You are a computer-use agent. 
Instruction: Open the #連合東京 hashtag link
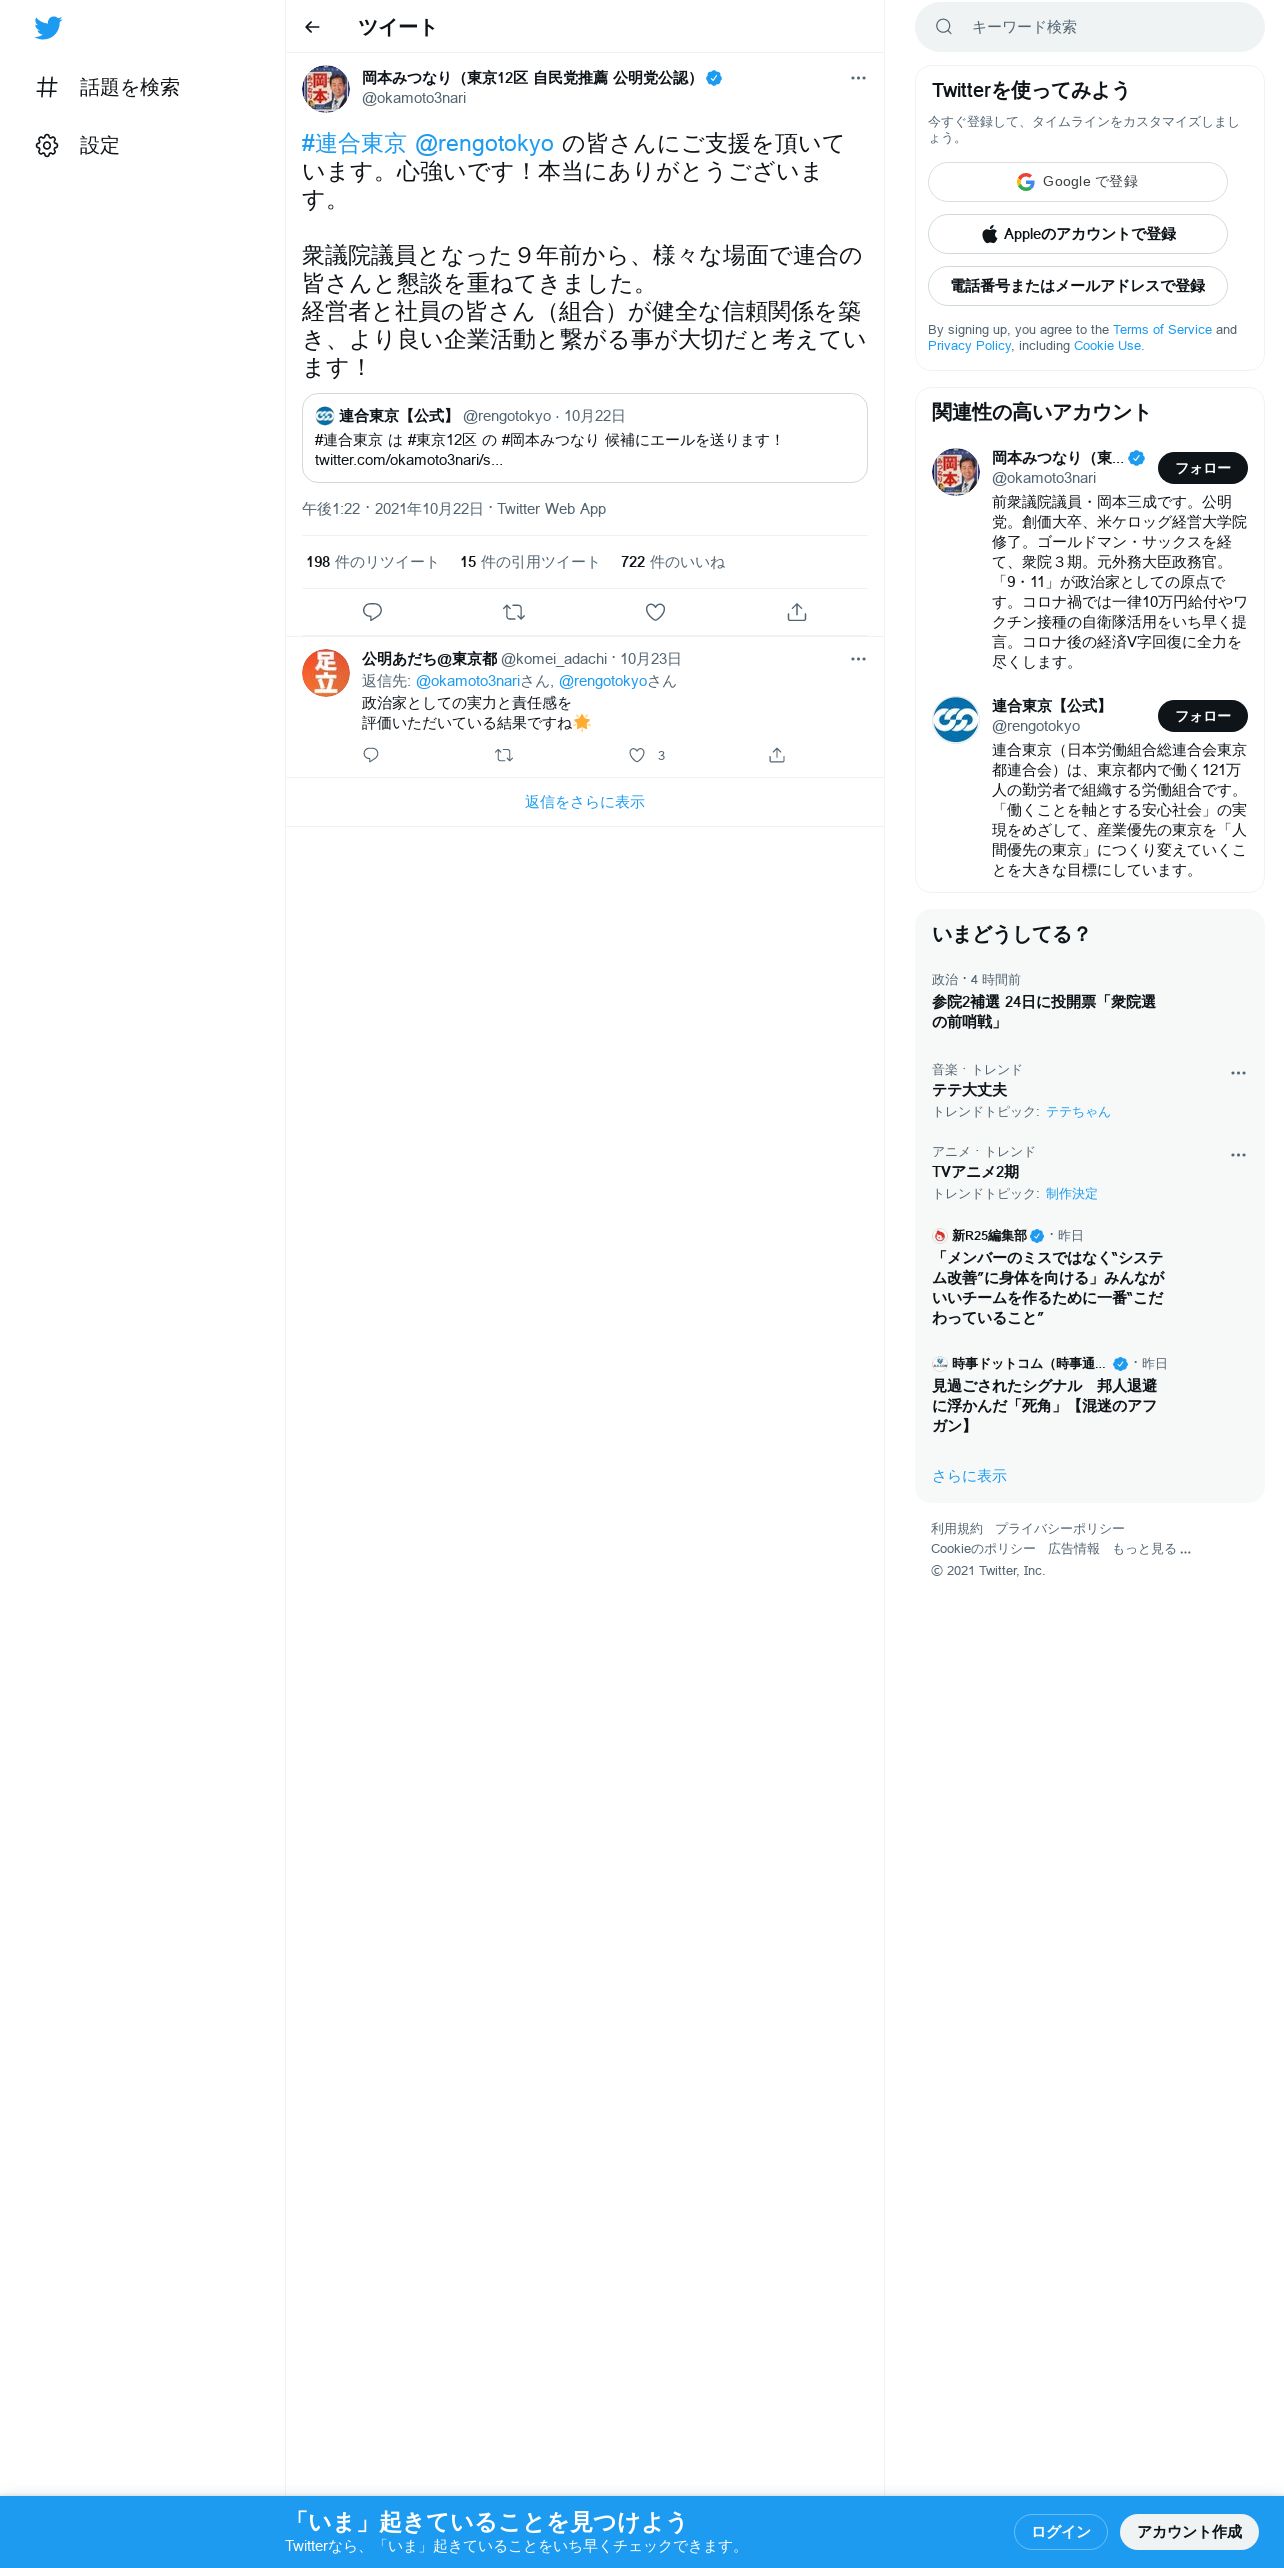pos(354,144)
